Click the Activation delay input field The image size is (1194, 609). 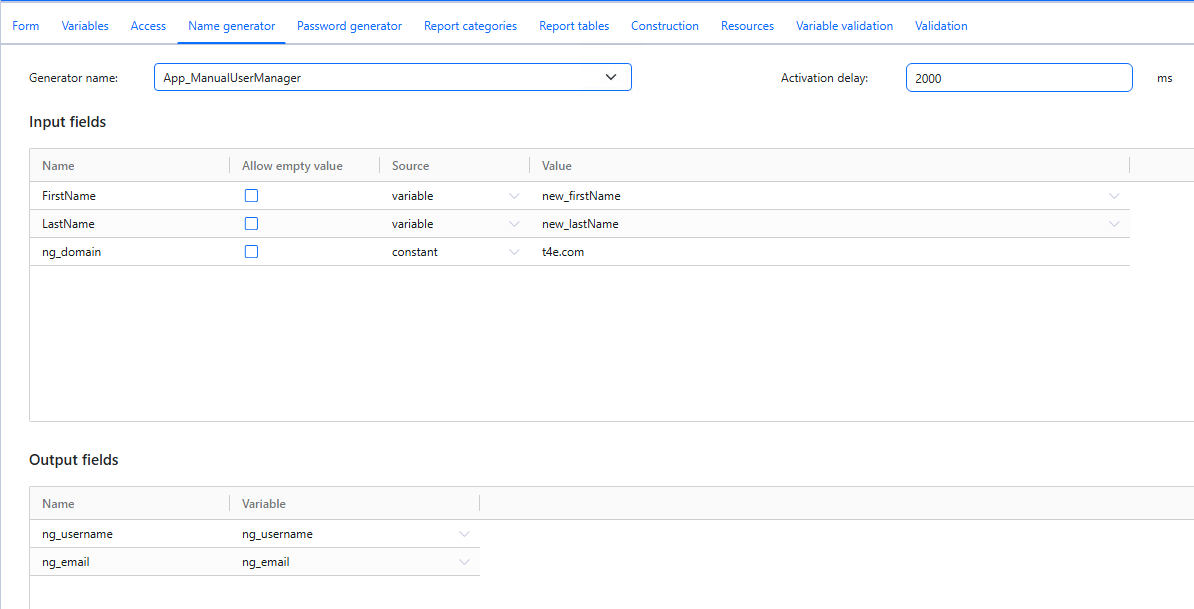(x=1019, y=78)
